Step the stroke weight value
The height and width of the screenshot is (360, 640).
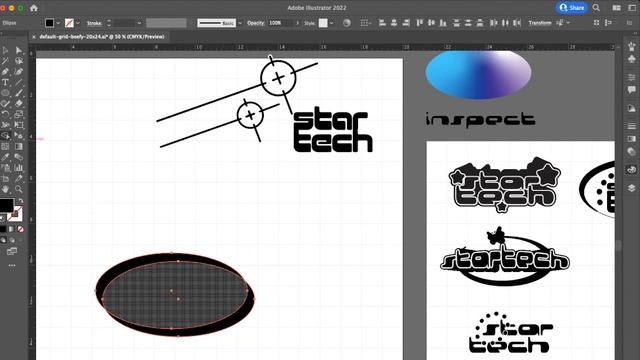coord(109,23)
